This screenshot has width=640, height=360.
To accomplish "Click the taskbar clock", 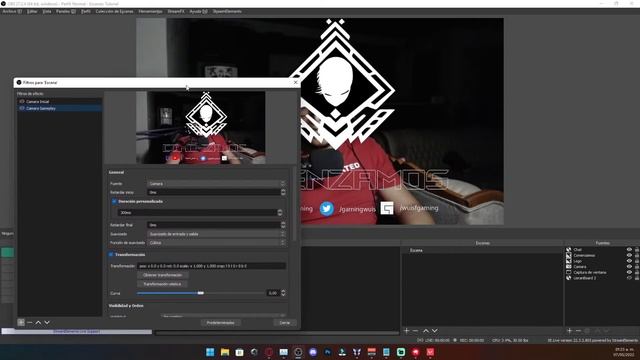I will [624, 352].
